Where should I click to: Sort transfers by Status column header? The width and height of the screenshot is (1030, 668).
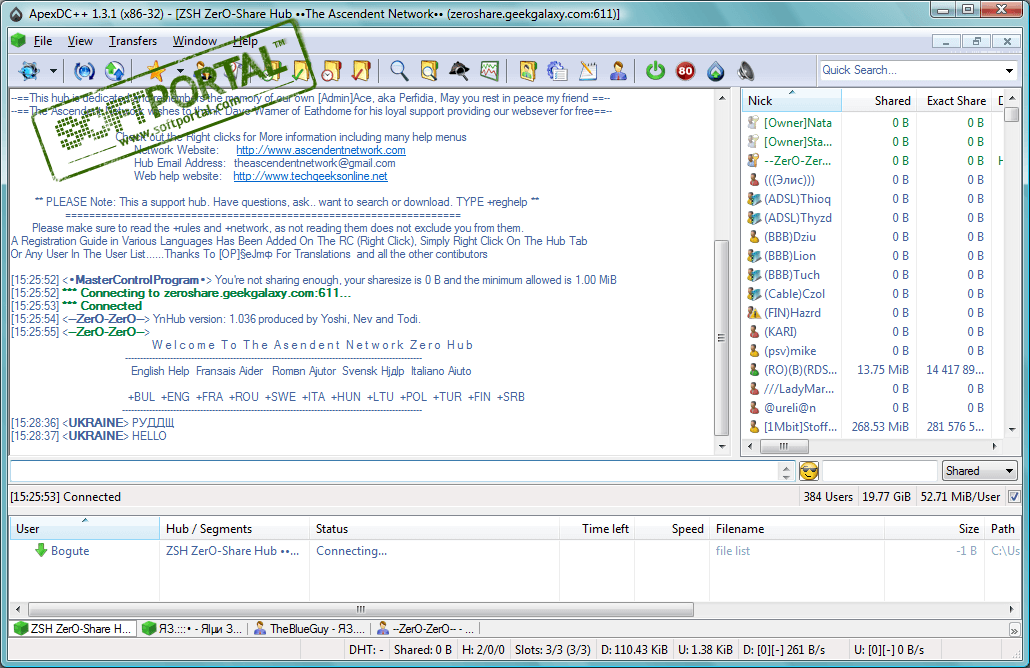point(434,529)
